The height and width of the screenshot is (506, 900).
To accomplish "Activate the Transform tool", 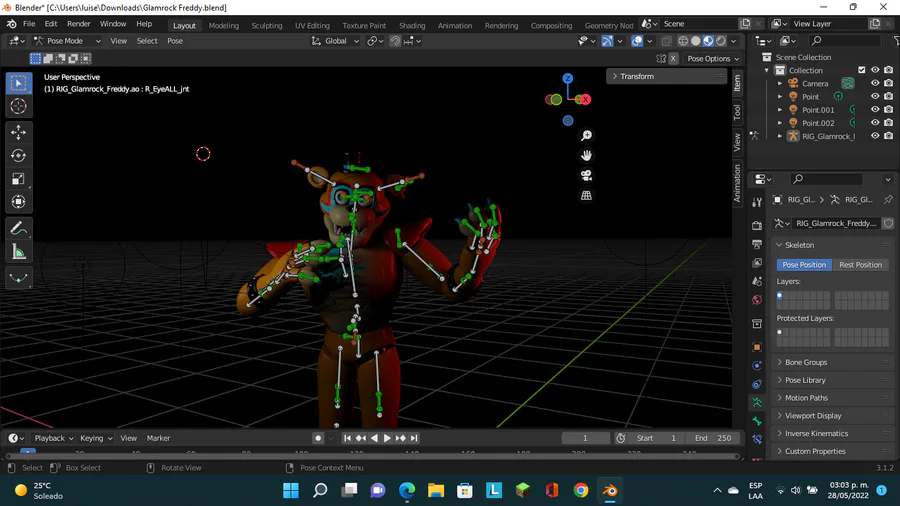I will pos(18,202).
